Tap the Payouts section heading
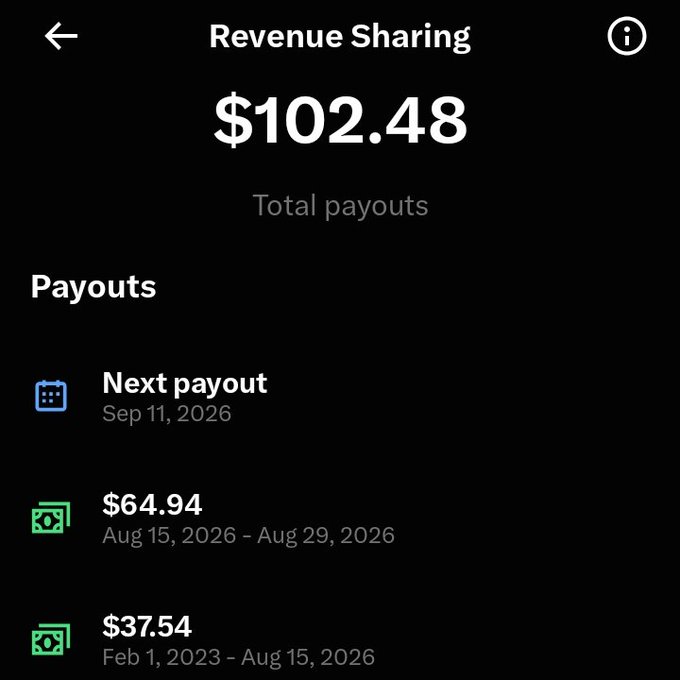The image size is (680, 680). [93, 287]
